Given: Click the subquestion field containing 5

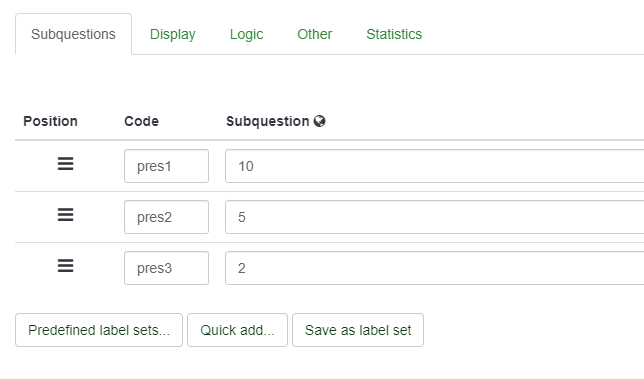Looking at the screenshot, I should point(435,217).
